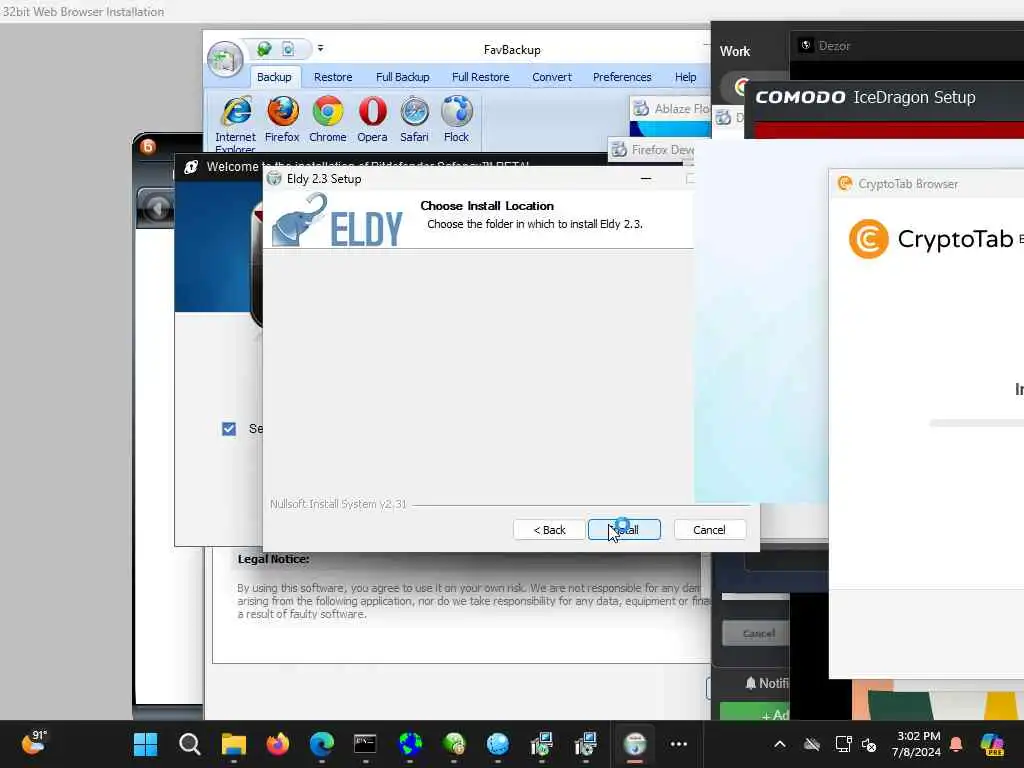Click the document quick-access icon in FavBackup
This screenshot has width=1024, height=768.
pos(288,49)
